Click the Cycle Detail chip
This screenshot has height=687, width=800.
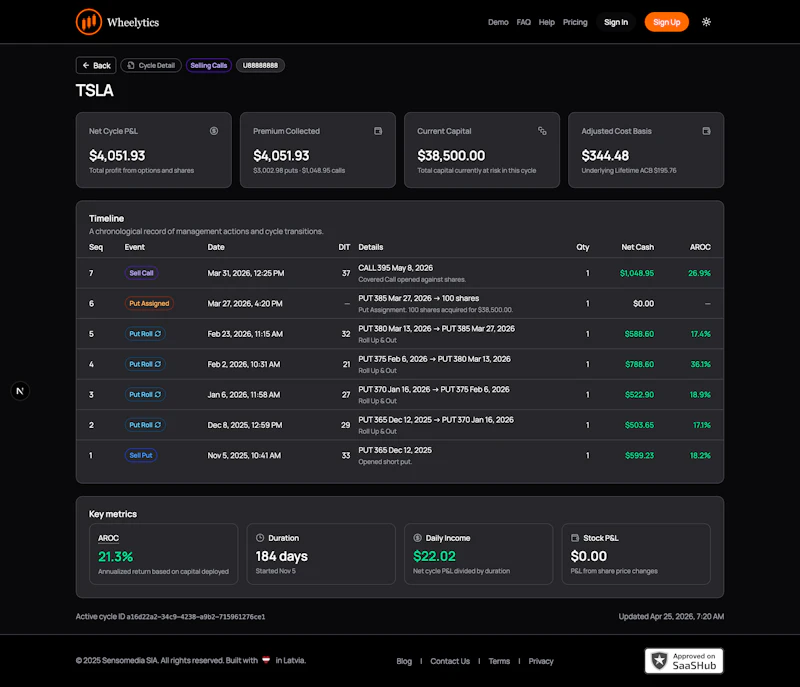coord(151,65)
